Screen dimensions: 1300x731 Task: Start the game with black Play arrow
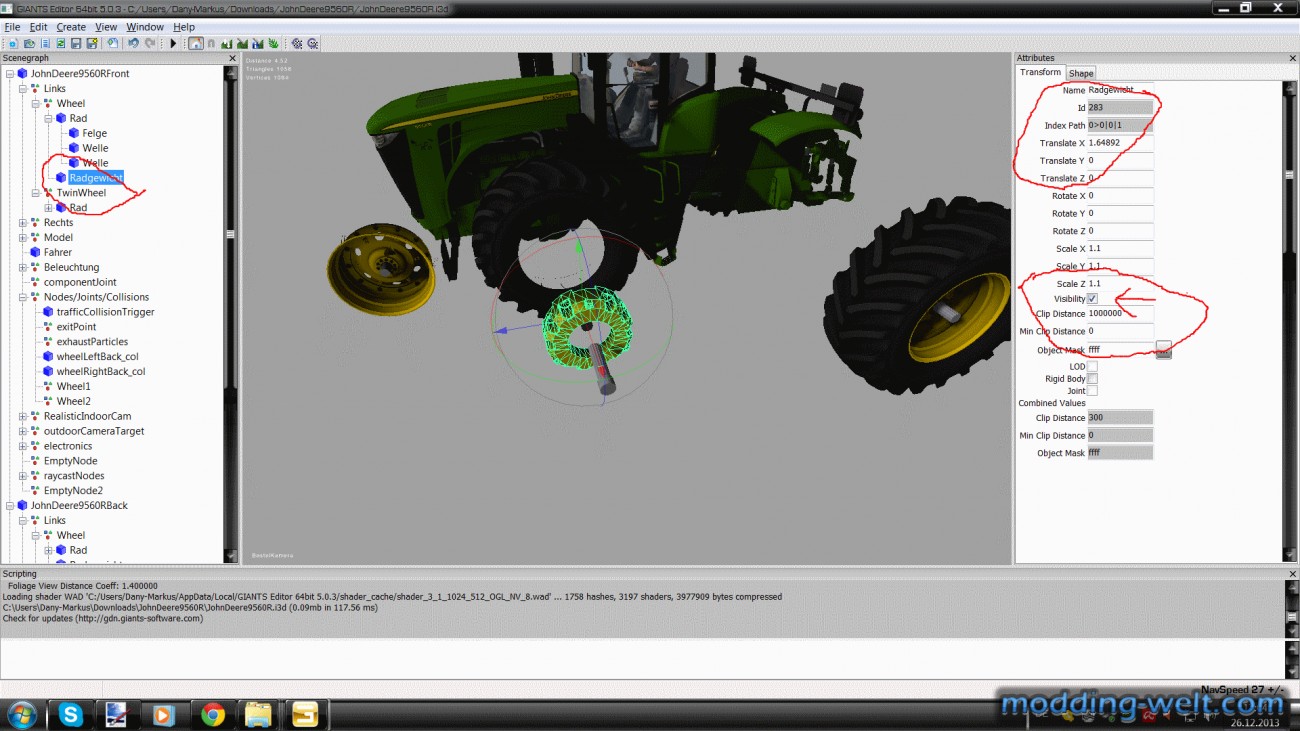point(174,43)
